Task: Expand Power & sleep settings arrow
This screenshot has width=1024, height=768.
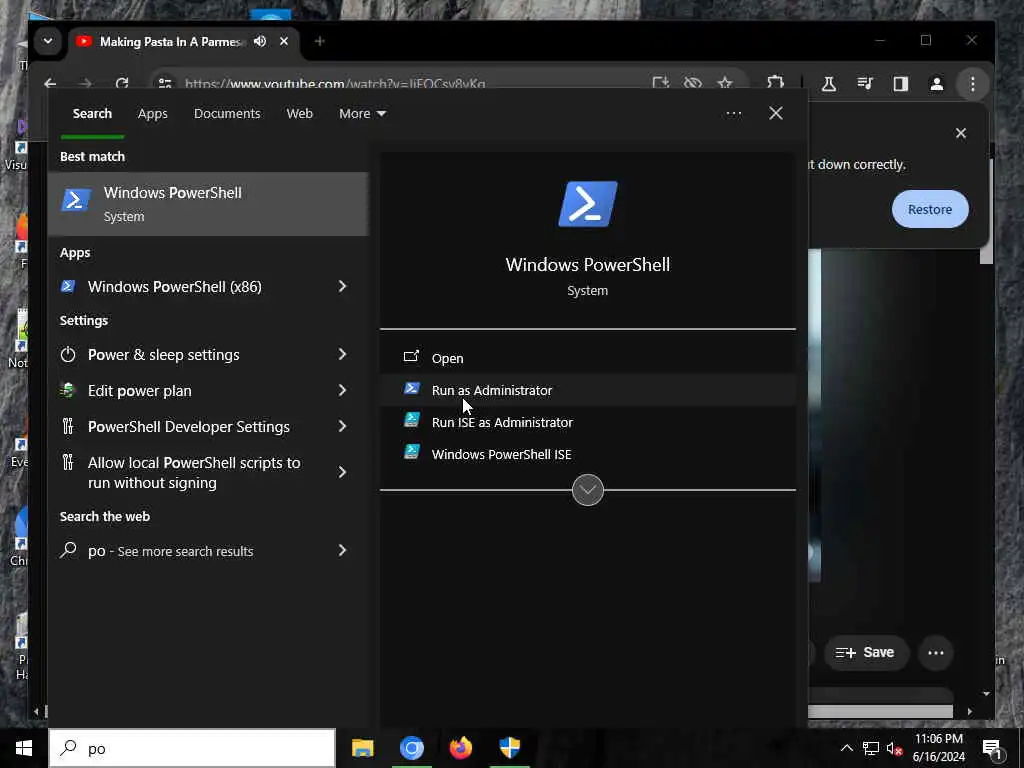Action: pos(342,355)
